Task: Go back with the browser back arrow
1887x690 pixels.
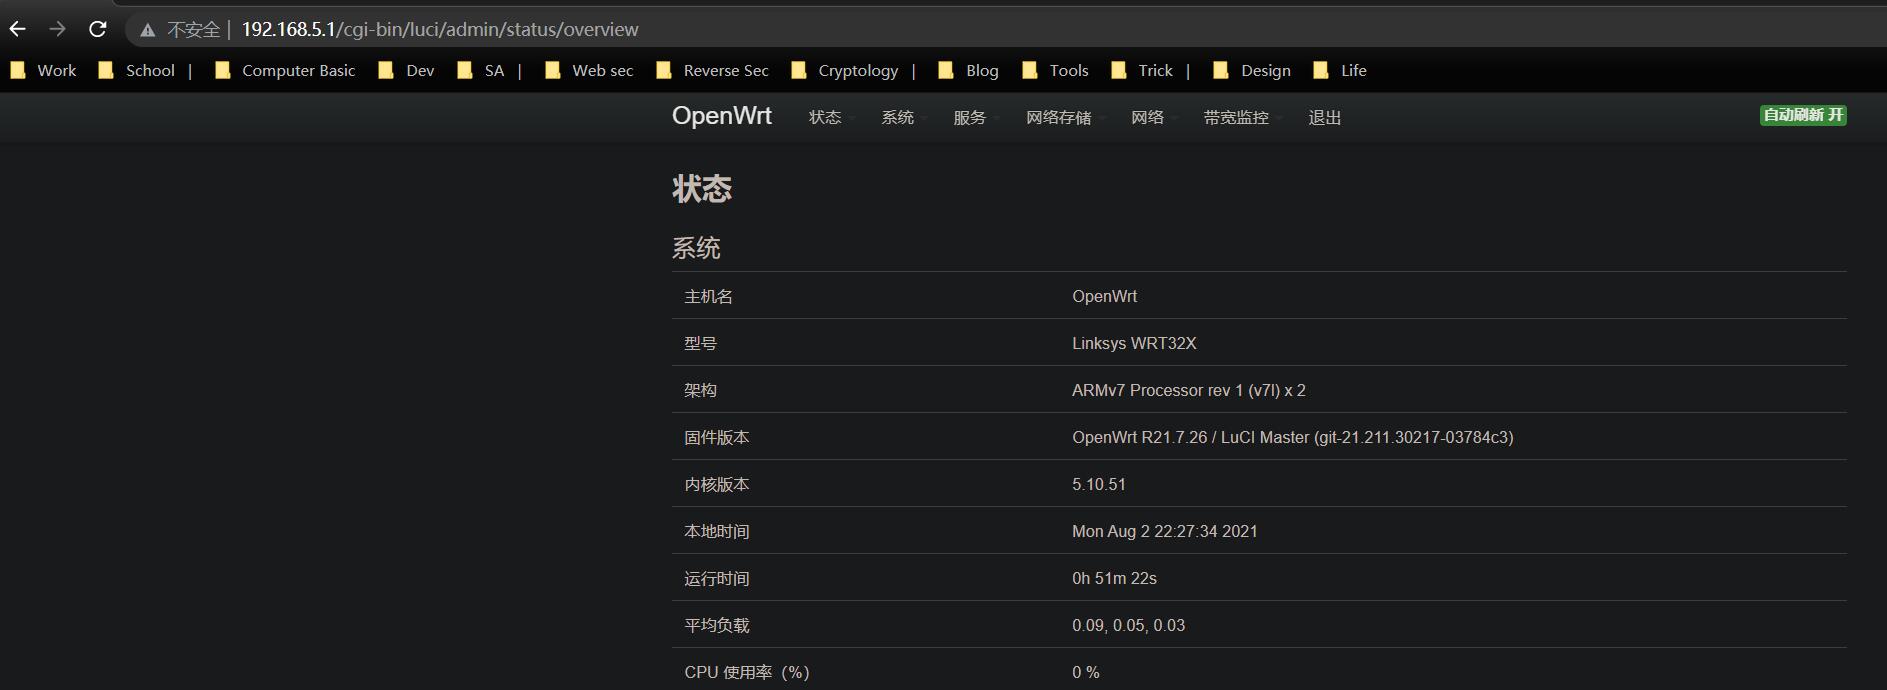Action: pyautogui.click(x=18, y=29)
